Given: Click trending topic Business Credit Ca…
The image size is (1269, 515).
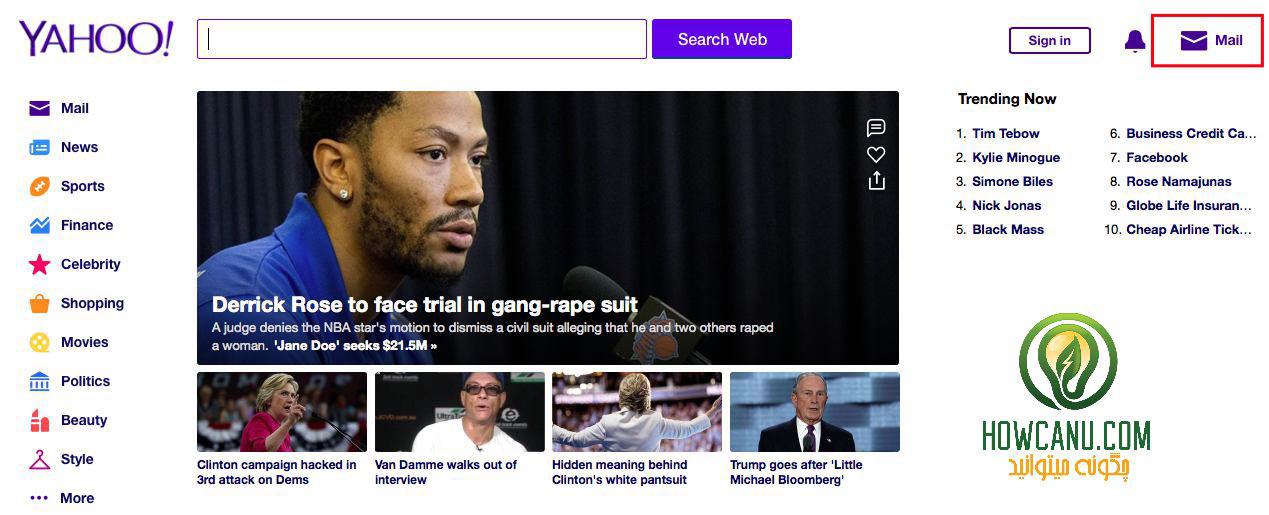Looking at the screenshot, I should (x=1191, y=133).
